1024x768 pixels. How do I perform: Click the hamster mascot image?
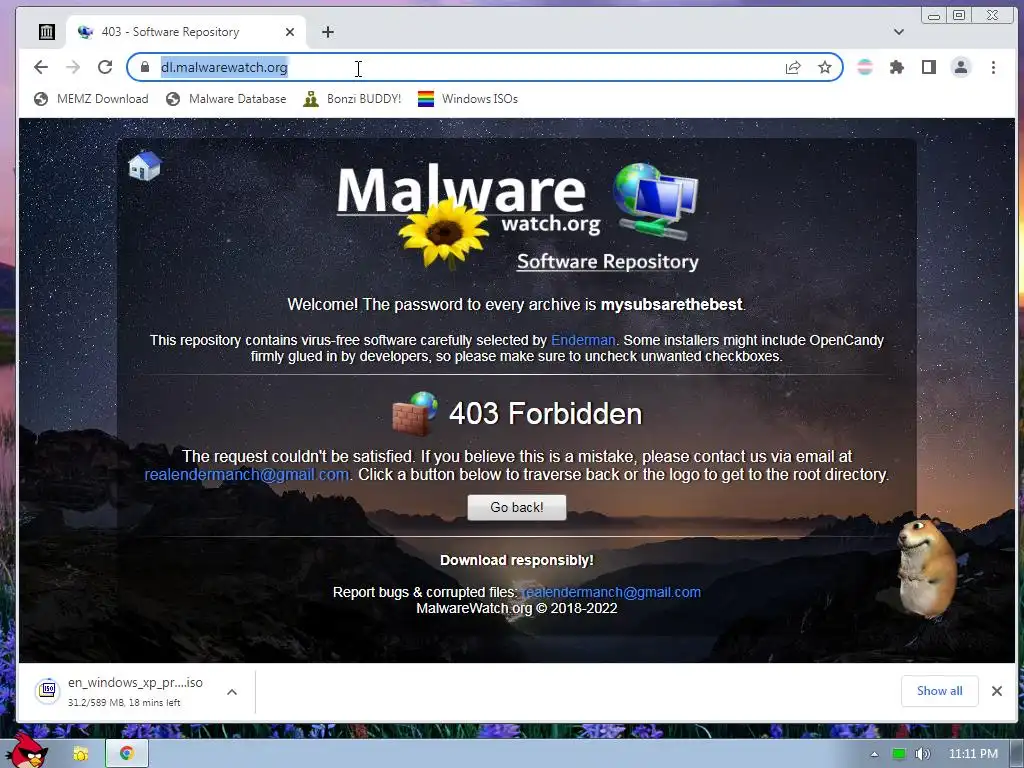926,567
